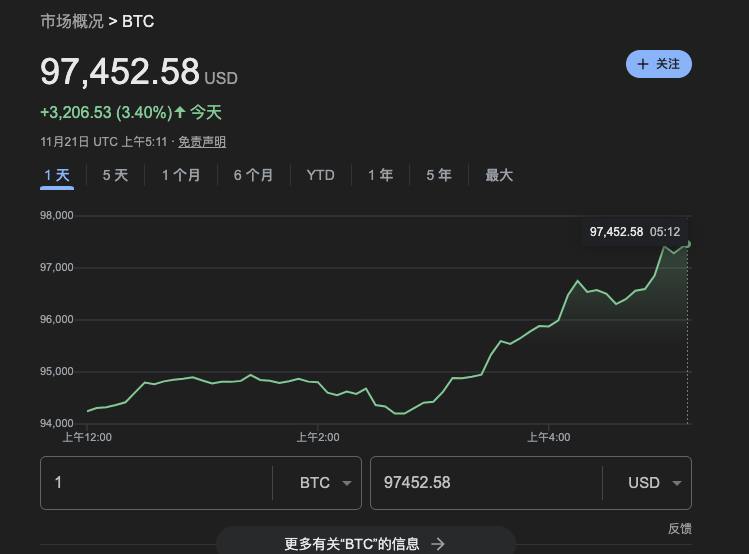
Task: Select the YTD tab
Action: coord(321,175)
